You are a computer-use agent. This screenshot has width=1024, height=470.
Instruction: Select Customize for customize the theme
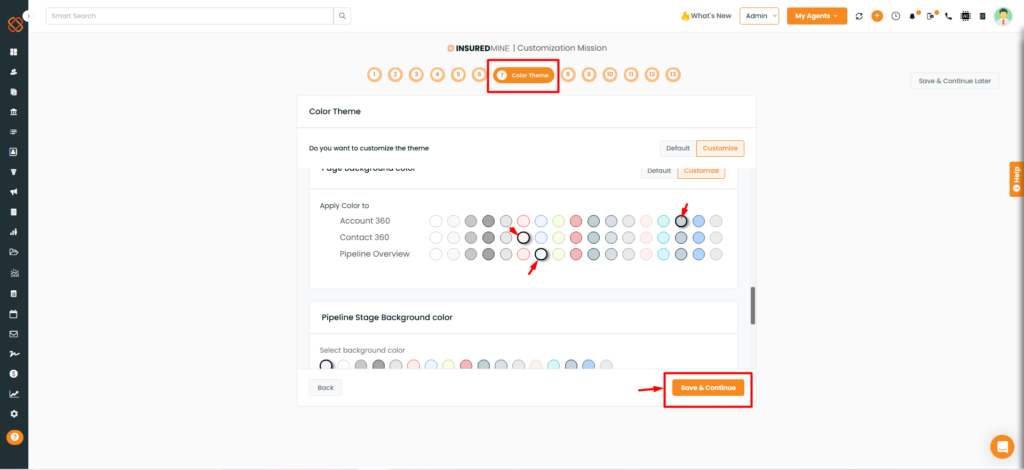pyautogui.click(x=720, y=149)
